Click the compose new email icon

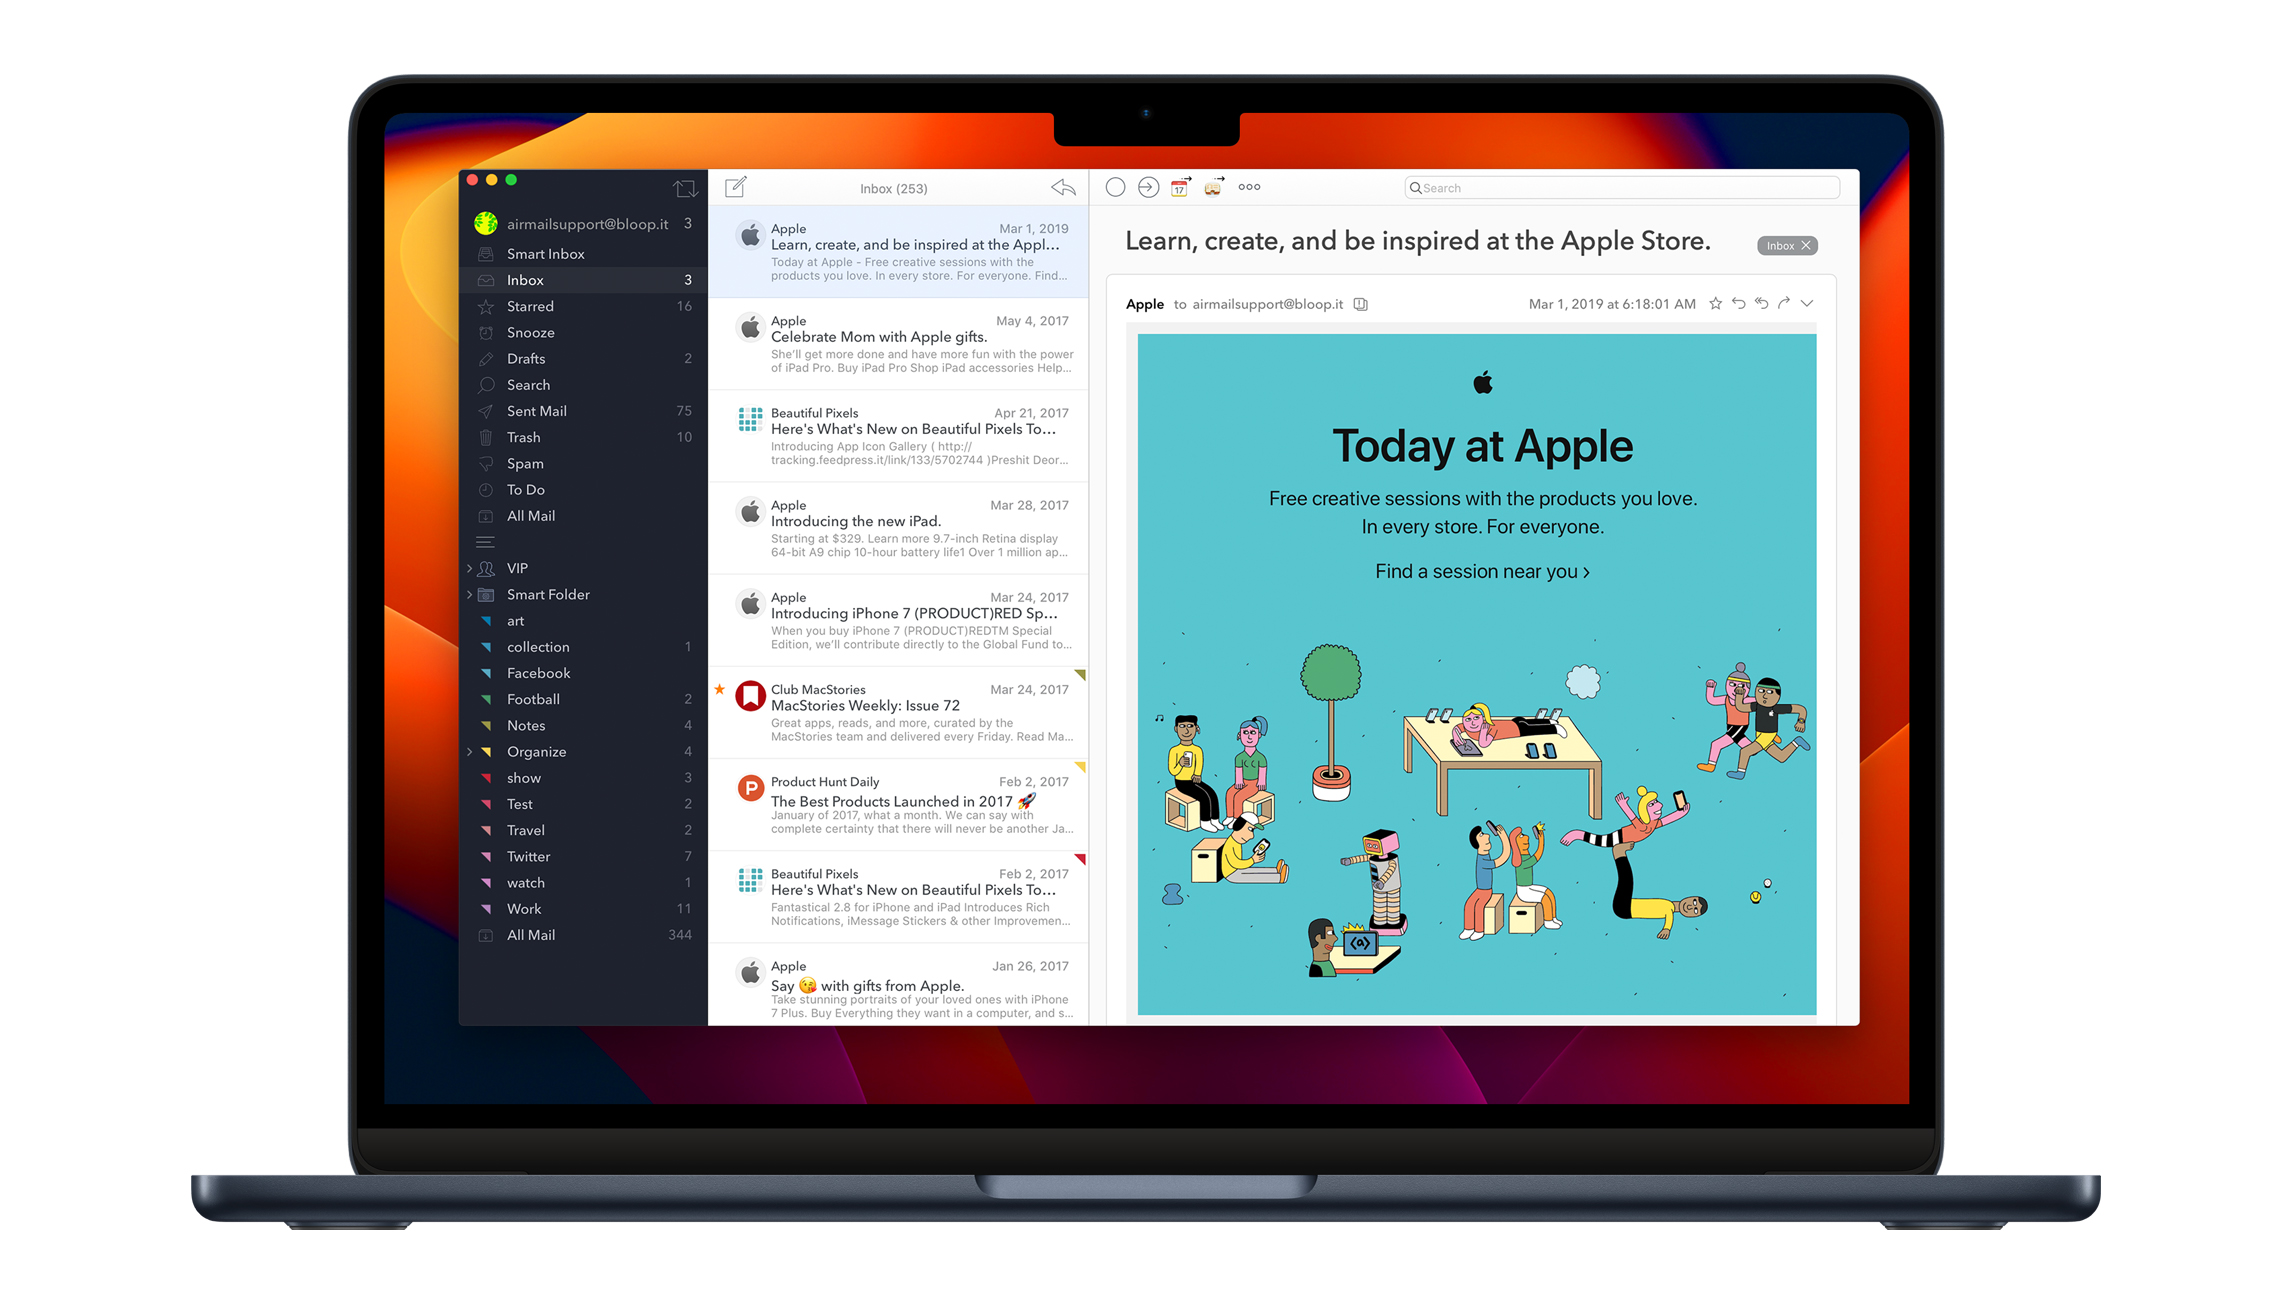[x=740, y=187]
